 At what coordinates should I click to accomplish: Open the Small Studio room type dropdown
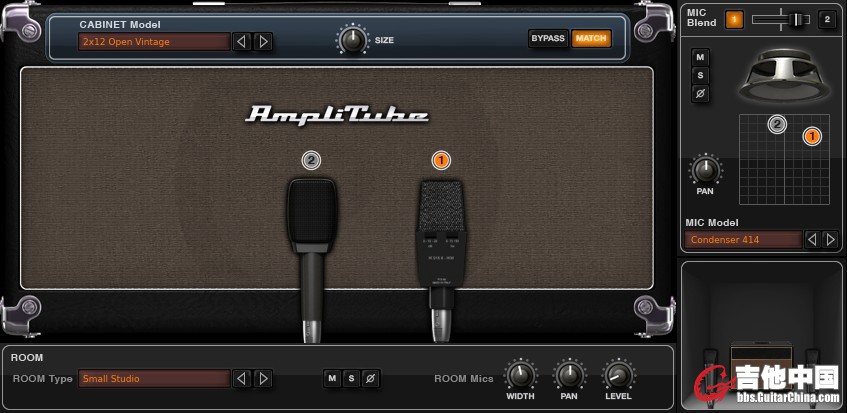(154, 378)
